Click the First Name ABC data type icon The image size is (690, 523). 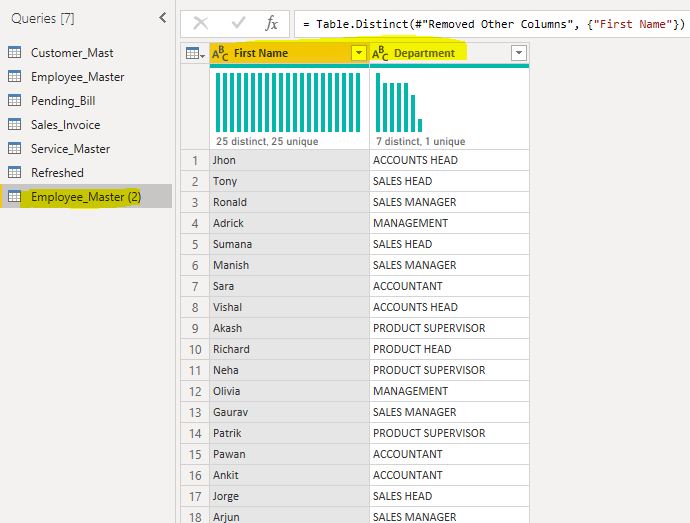click(220, 53)
